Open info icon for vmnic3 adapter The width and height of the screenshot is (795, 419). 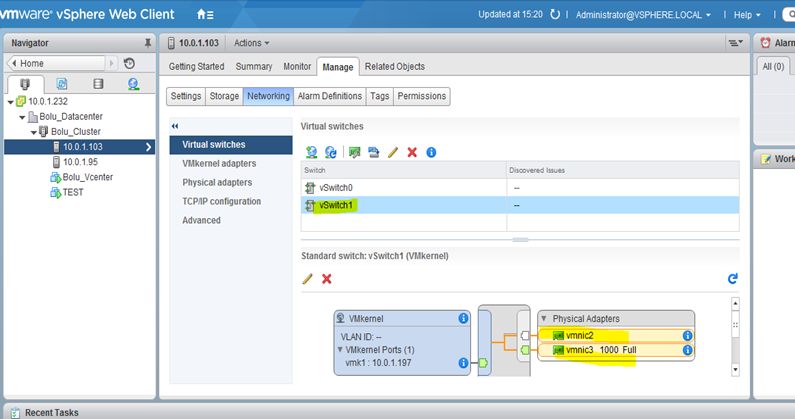coord(687,350)
